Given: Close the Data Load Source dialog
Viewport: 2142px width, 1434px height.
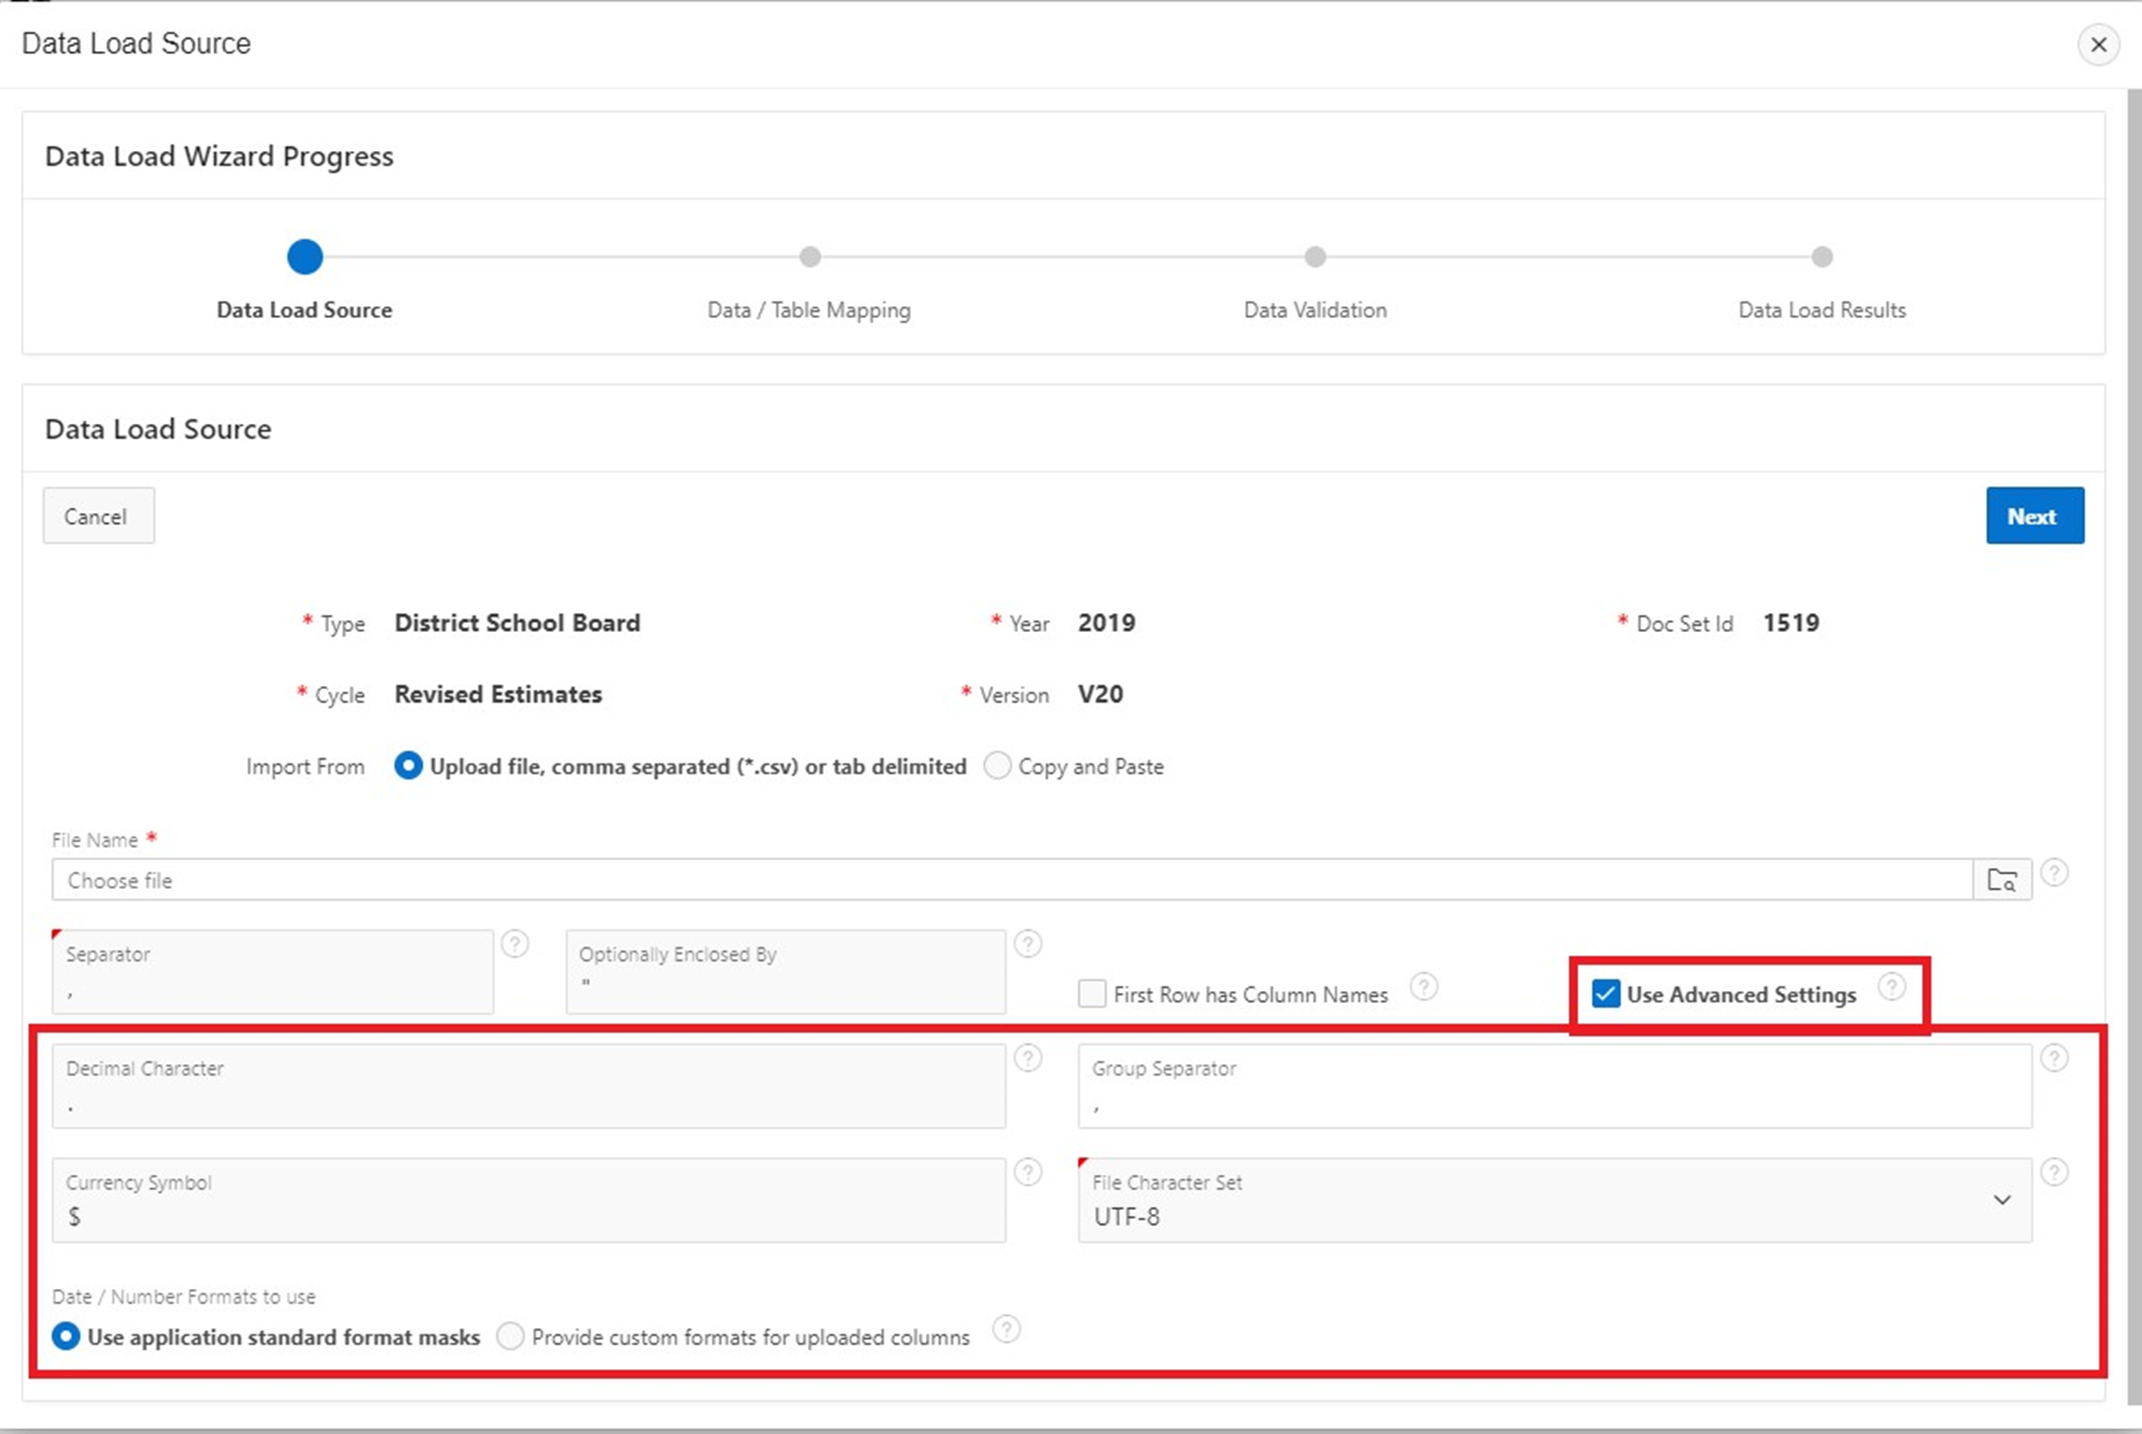Looking at the screenshot, I should click(x=2098, y=45).
